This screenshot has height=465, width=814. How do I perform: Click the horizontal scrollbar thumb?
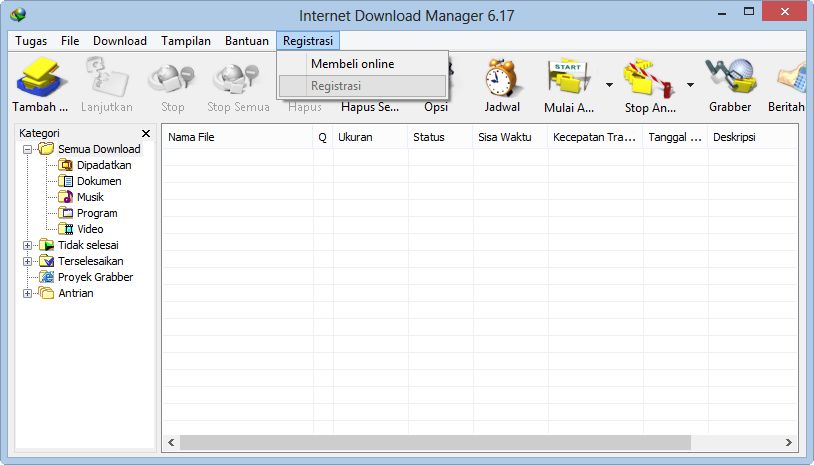point(435,442)
